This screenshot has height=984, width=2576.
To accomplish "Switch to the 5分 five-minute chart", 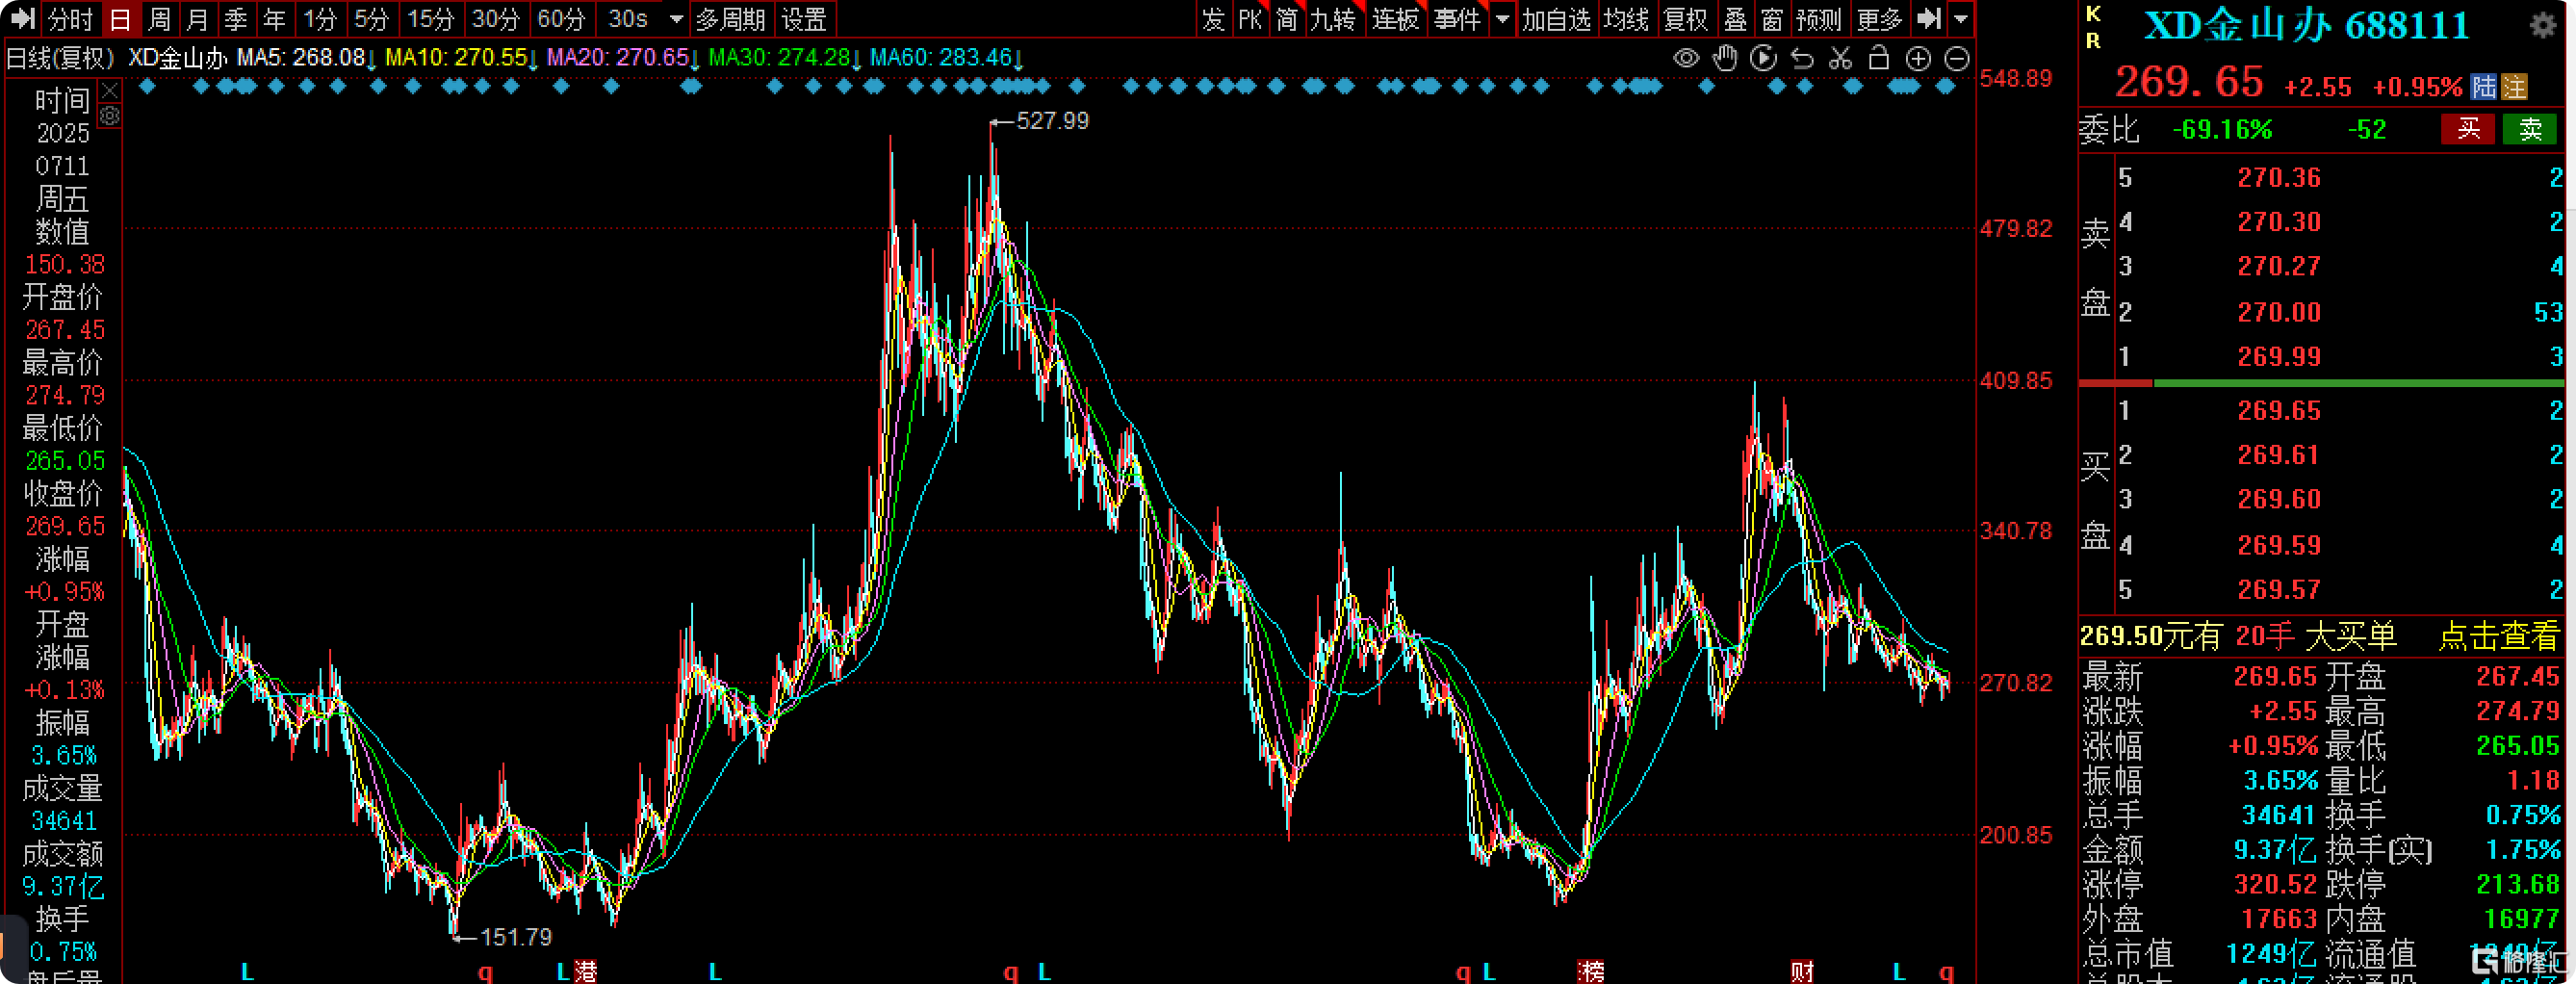I will (x=372, y=18).
